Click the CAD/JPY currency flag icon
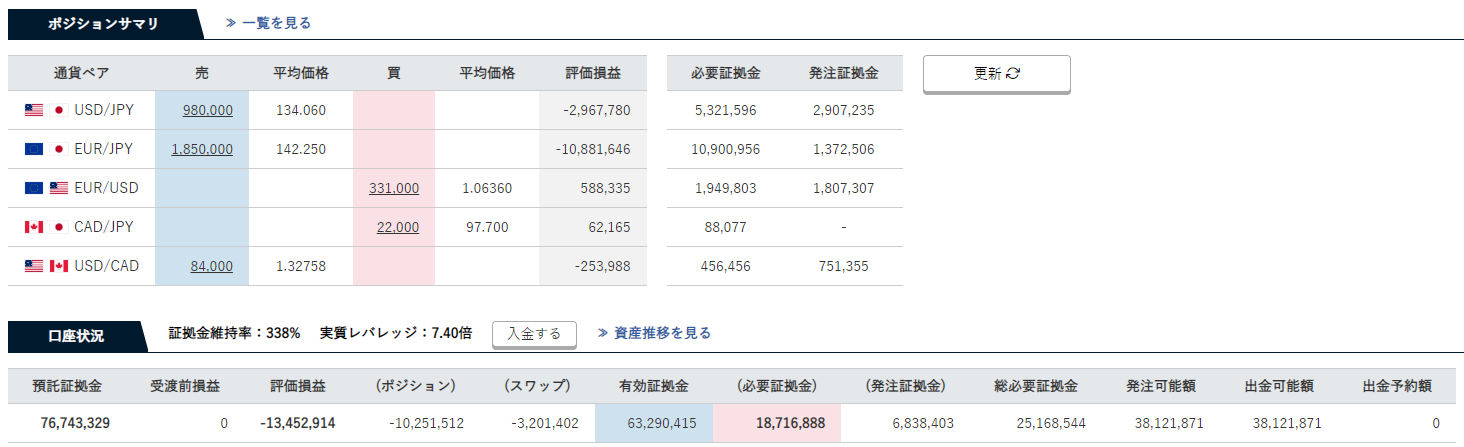The image size is (1464, 447). 45,227
